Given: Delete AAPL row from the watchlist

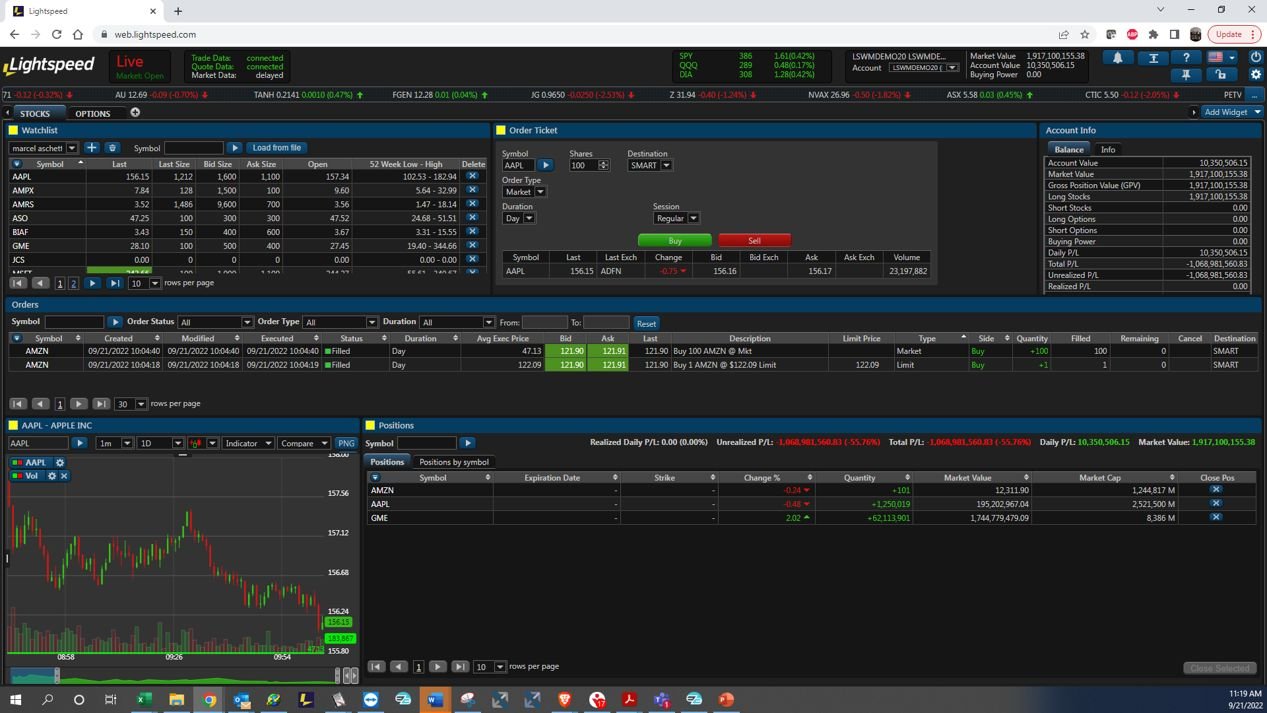Looking at the screenshot, I should pos(472,177).
